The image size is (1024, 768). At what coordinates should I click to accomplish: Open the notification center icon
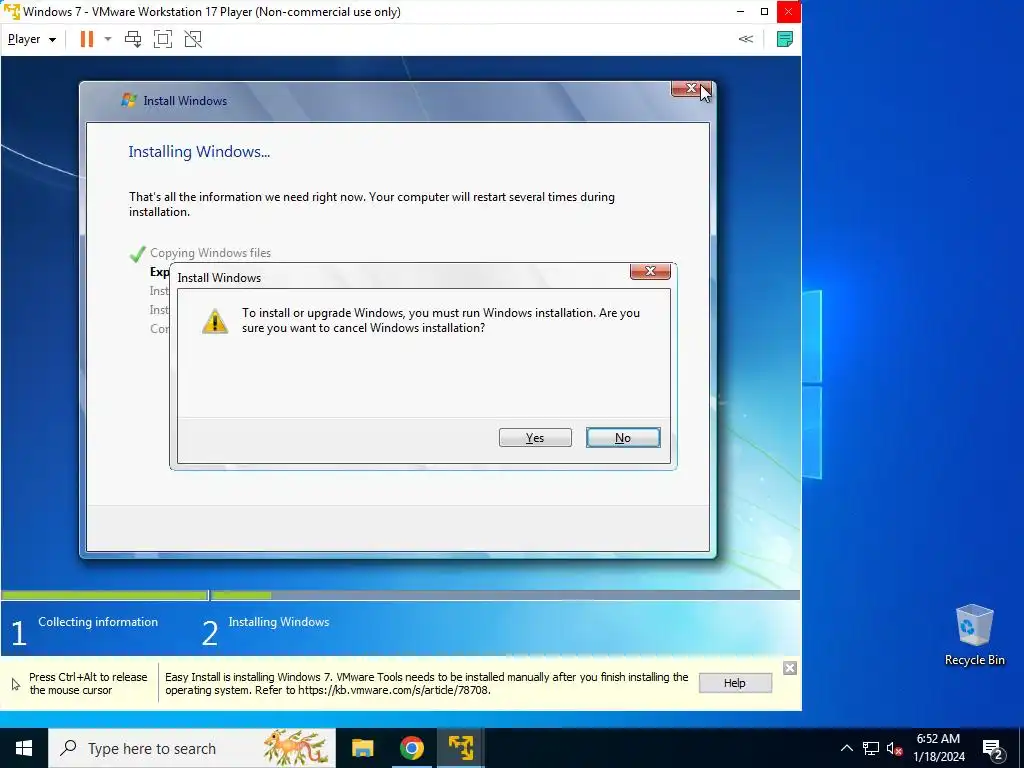point(993,749)
